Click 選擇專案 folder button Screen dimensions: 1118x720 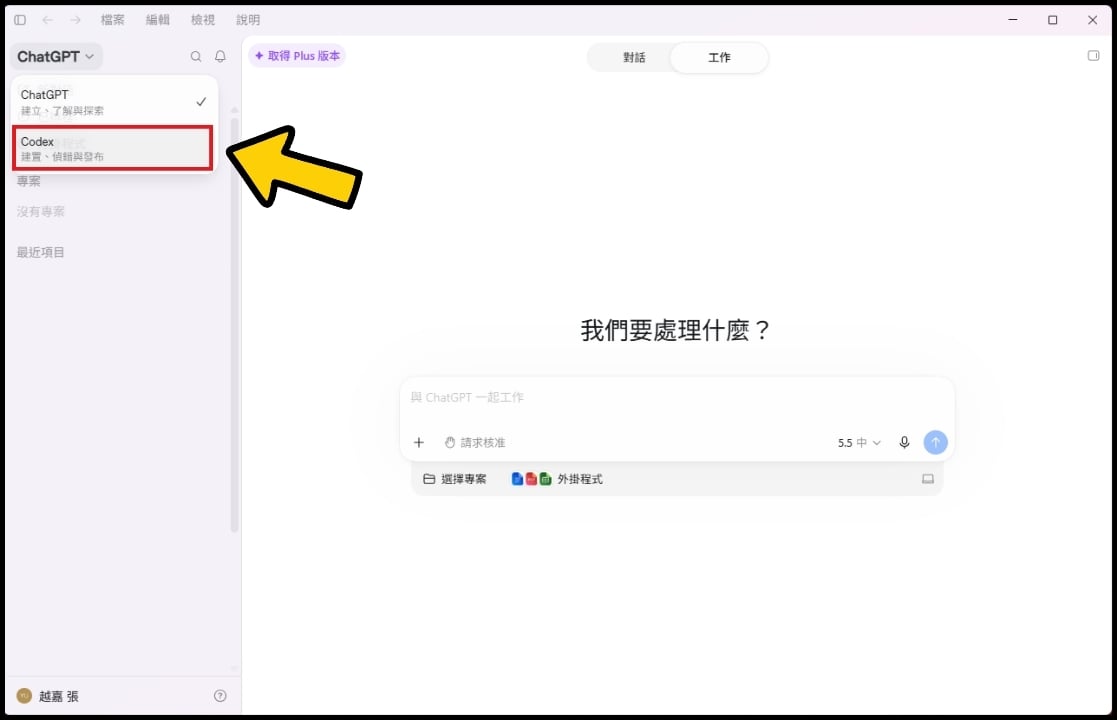pos(455,479)
